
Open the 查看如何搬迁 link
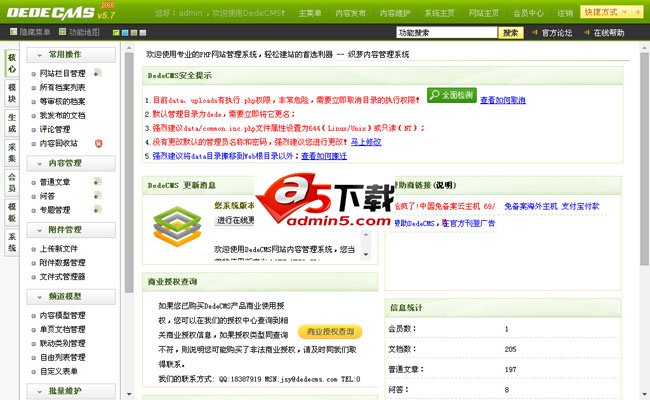click(324, 156)
